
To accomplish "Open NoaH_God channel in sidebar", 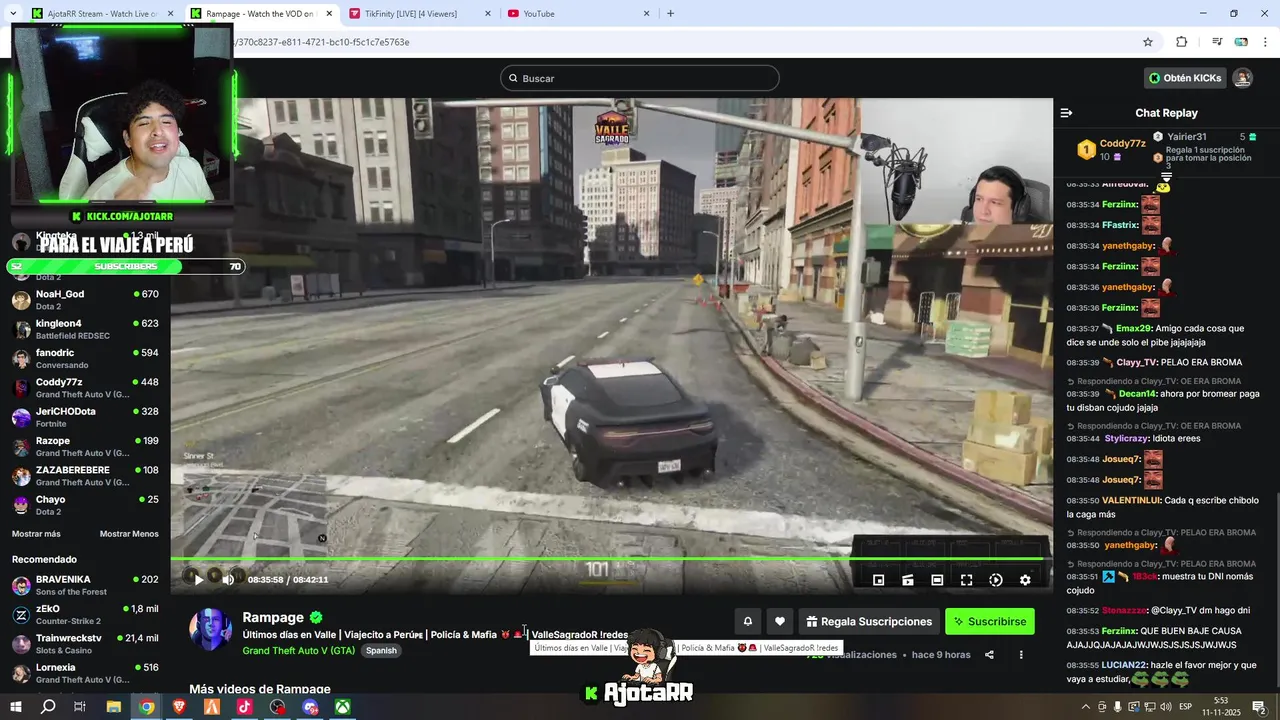I will point(85,300).
